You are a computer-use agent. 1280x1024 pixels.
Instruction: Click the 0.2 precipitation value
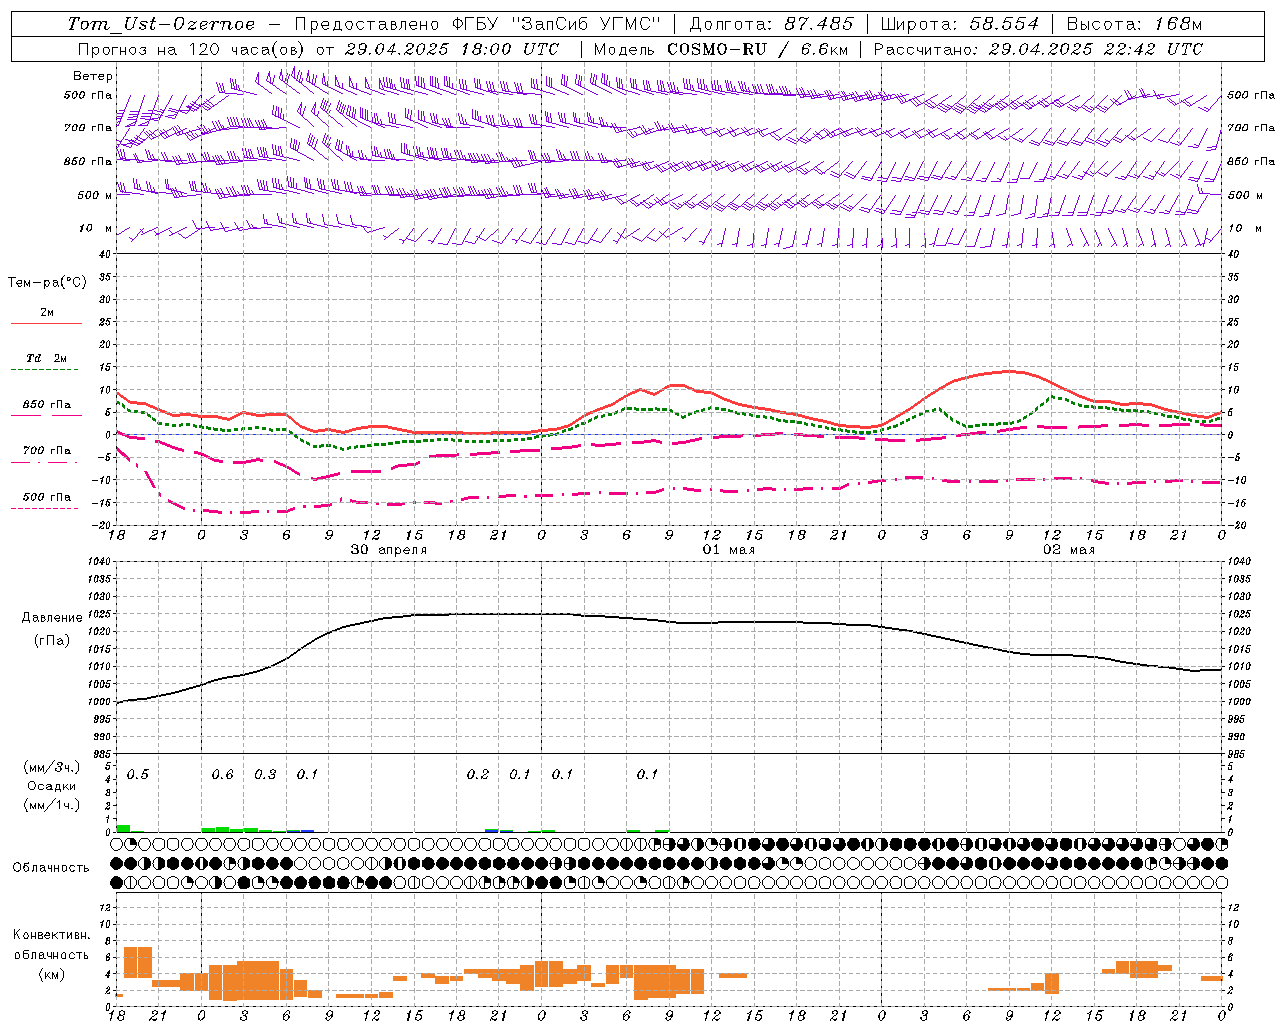478,774
